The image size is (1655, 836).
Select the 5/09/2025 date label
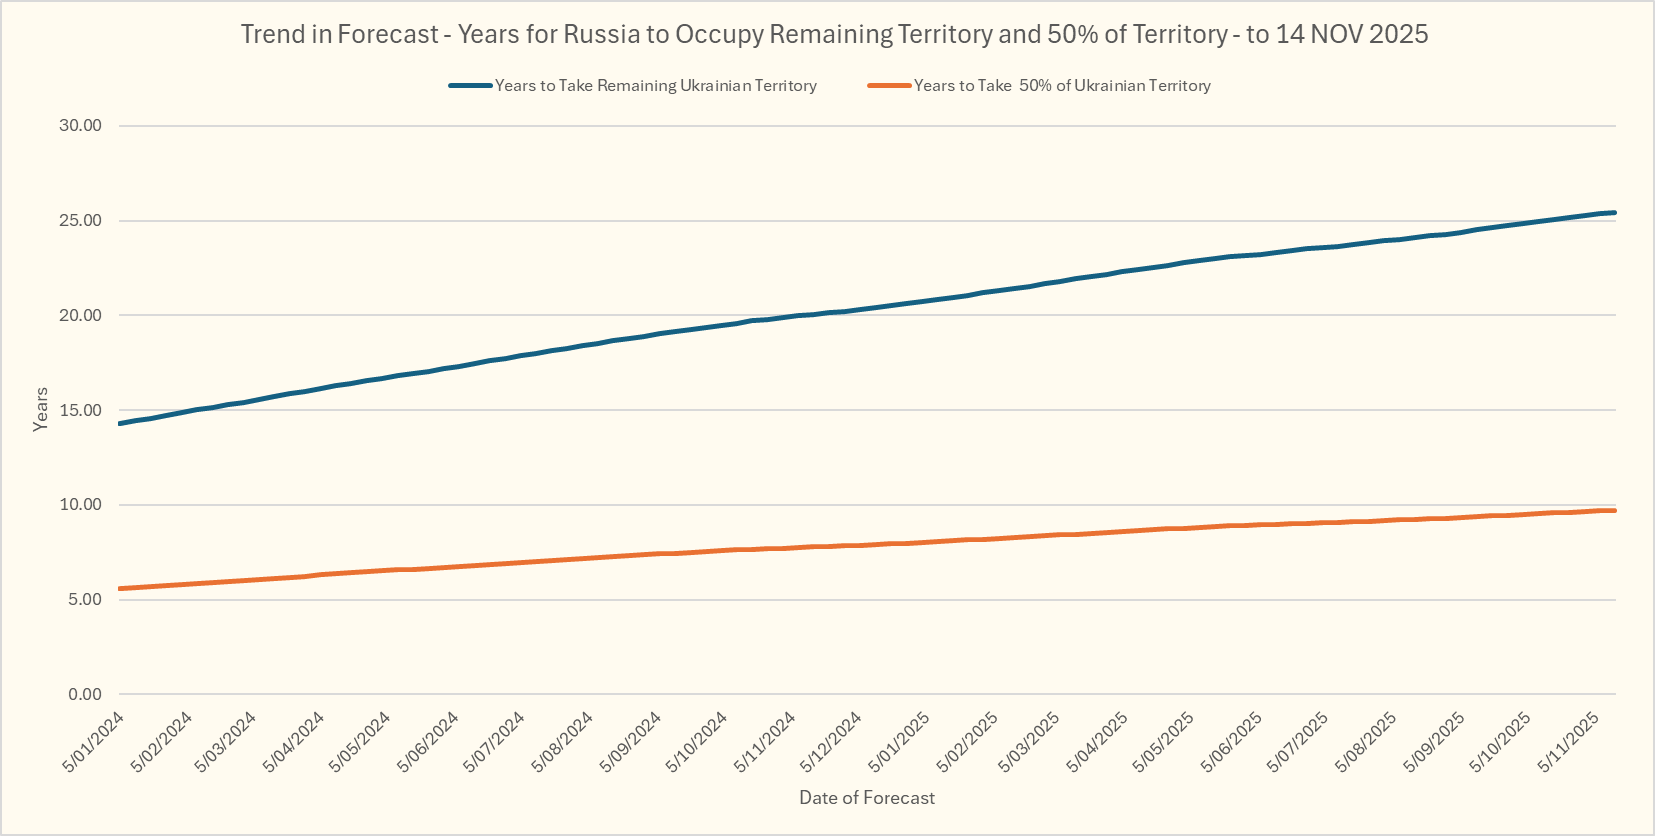(1434, 741)
